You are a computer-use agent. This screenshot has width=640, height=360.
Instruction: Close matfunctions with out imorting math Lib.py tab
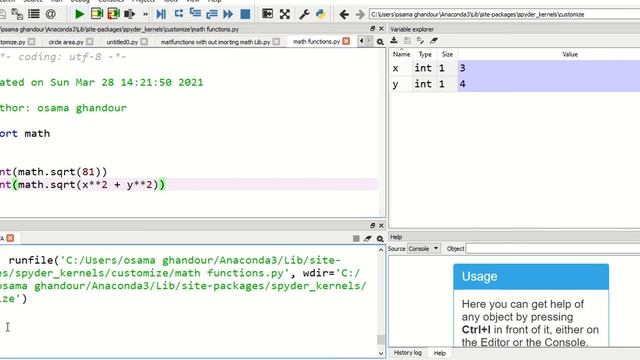point(276,42)
